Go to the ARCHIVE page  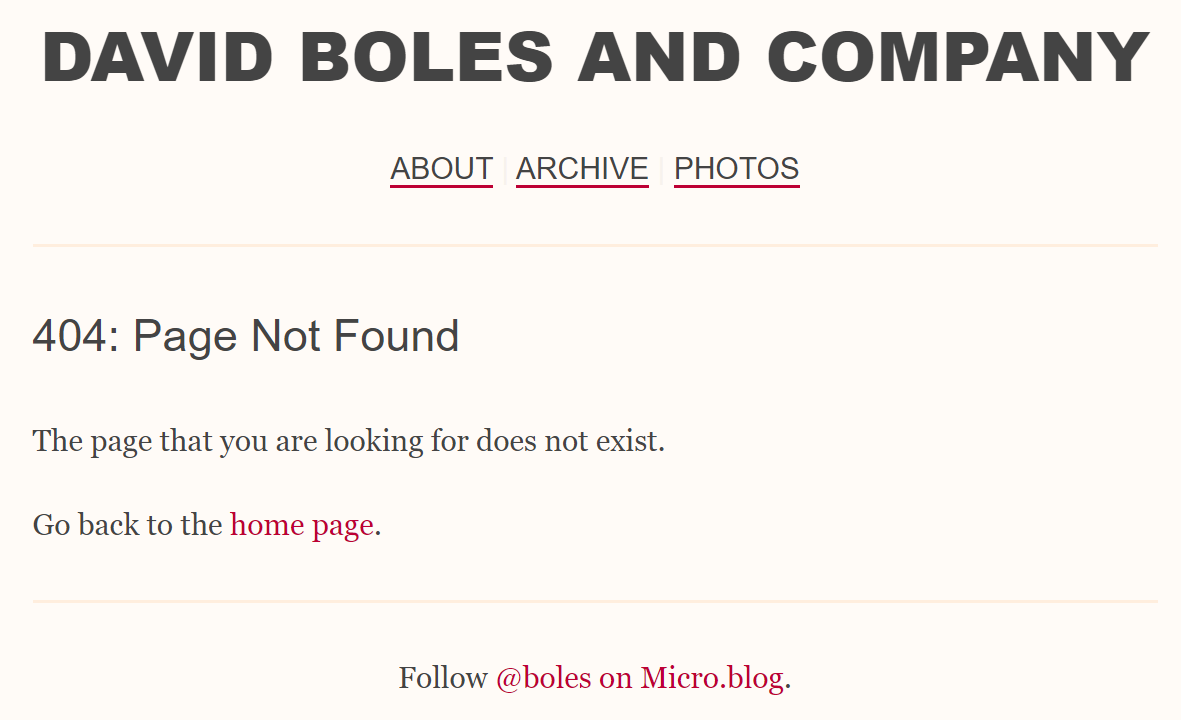582,169
